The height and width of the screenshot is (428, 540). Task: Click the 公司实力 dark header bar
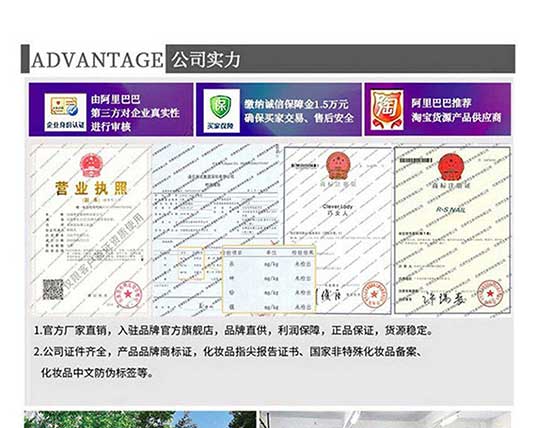pos(340,59)
